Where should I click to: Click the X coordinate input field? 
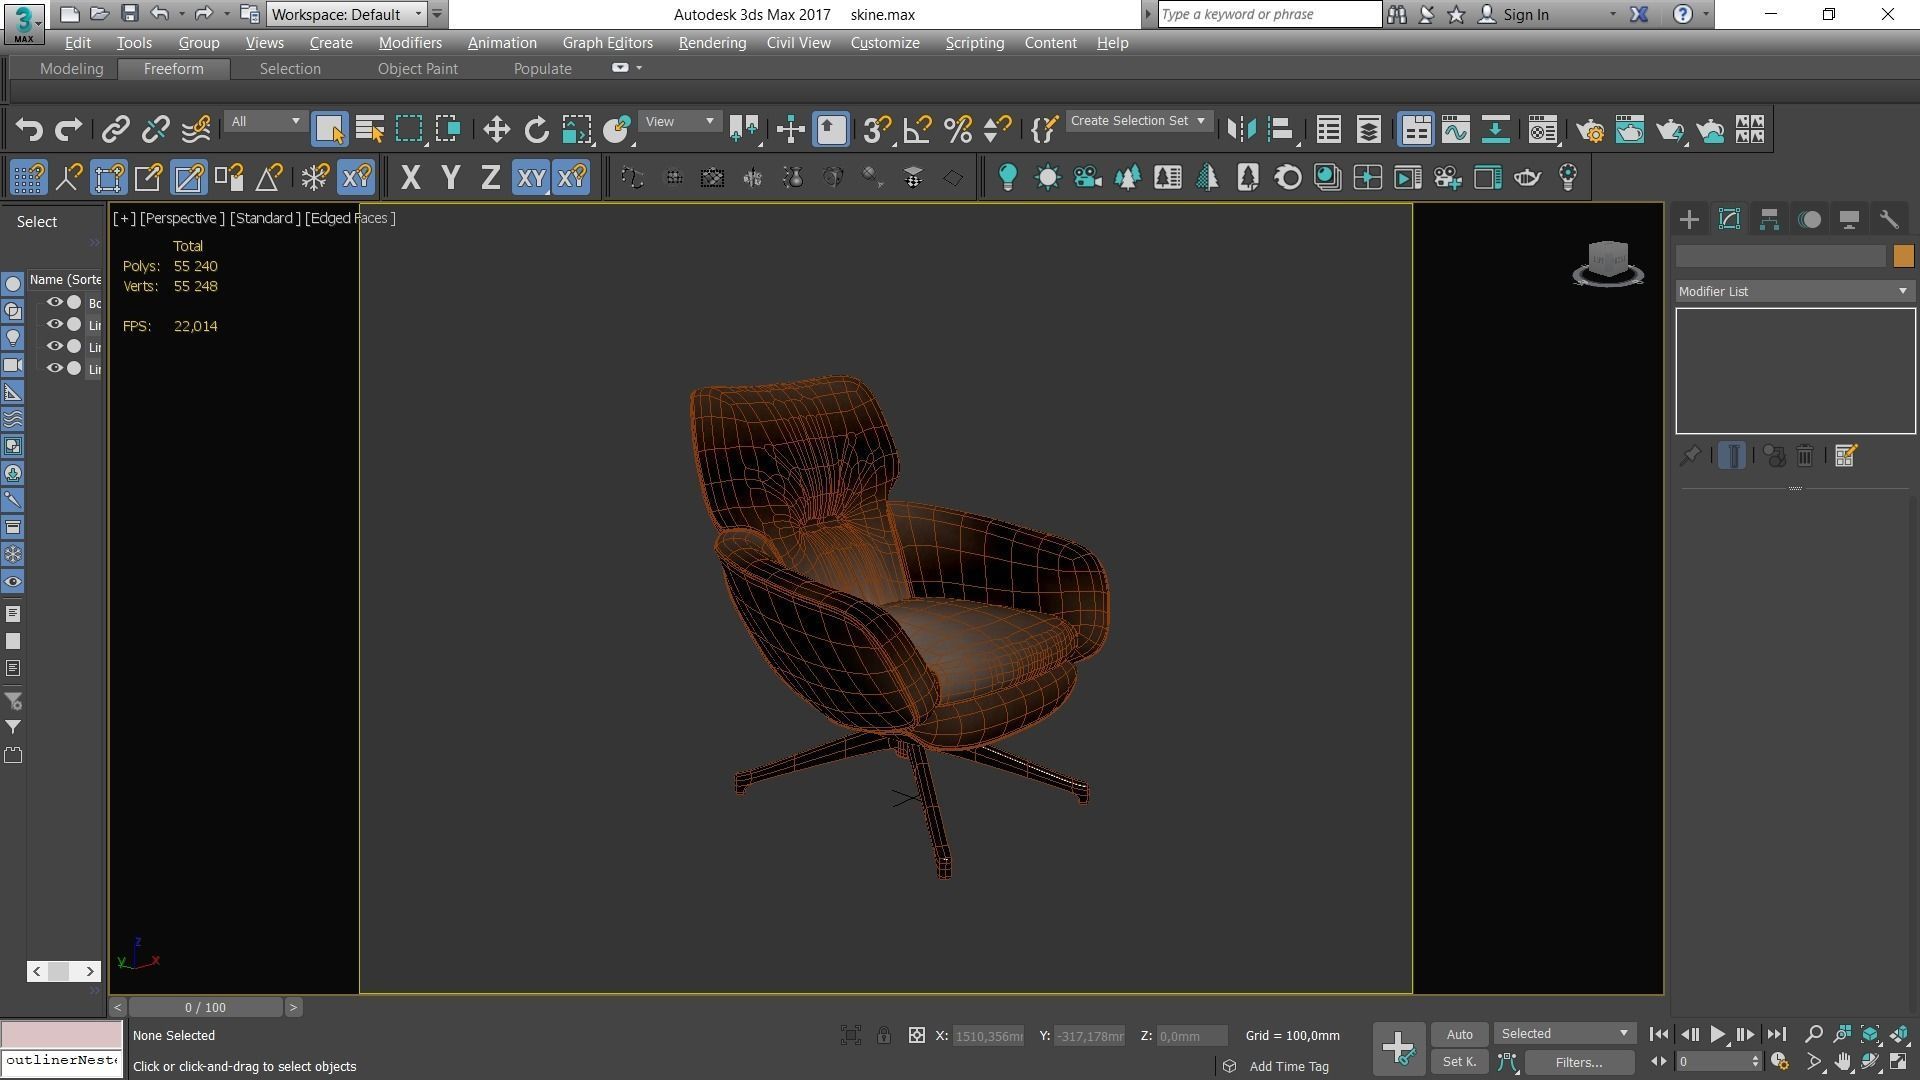pyautogui.click(x=988, y=1036)
